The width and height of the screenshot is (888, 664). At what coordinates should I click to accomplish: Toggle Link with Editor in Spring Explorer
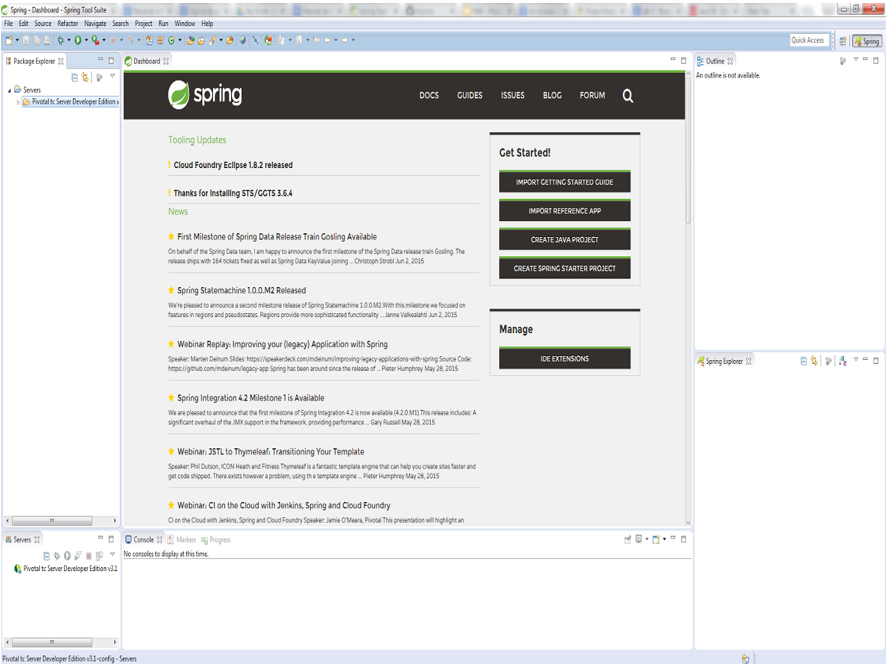click(814, 361)
